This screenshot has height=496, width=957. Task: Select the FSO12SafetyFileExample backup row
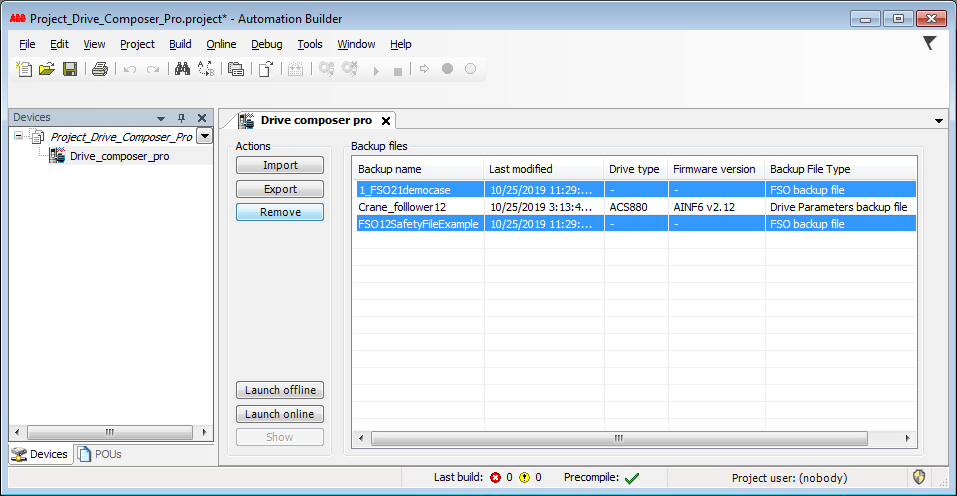point(636,224)
